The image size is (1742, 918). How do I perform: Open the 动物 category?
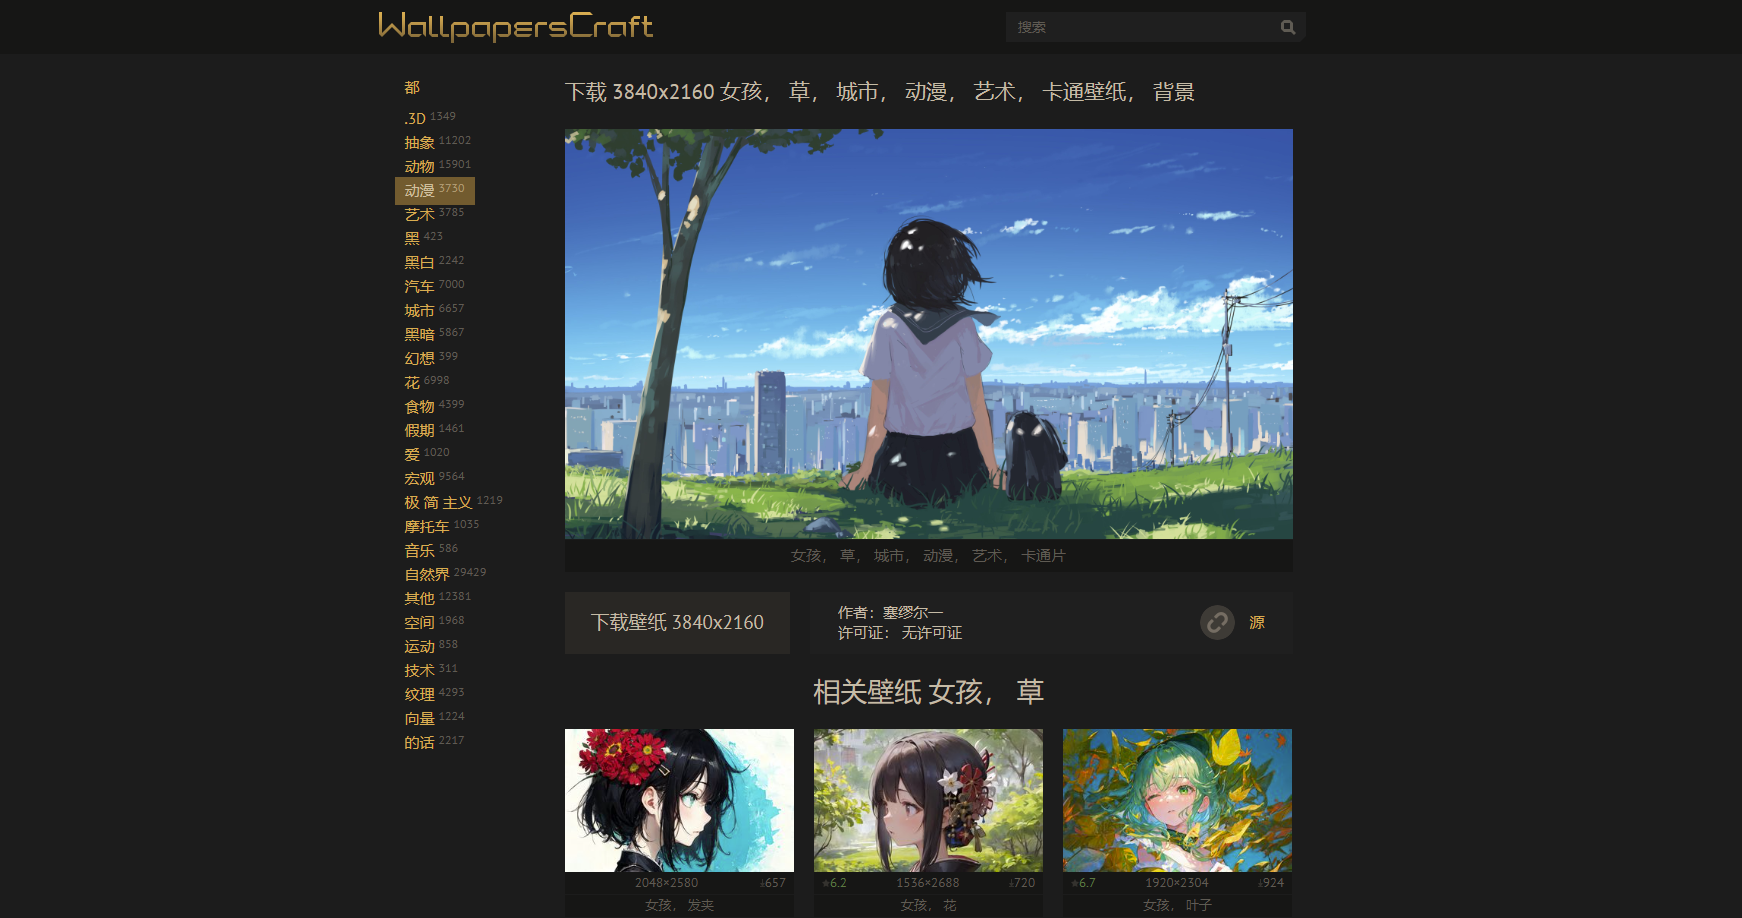pos(419,166)
